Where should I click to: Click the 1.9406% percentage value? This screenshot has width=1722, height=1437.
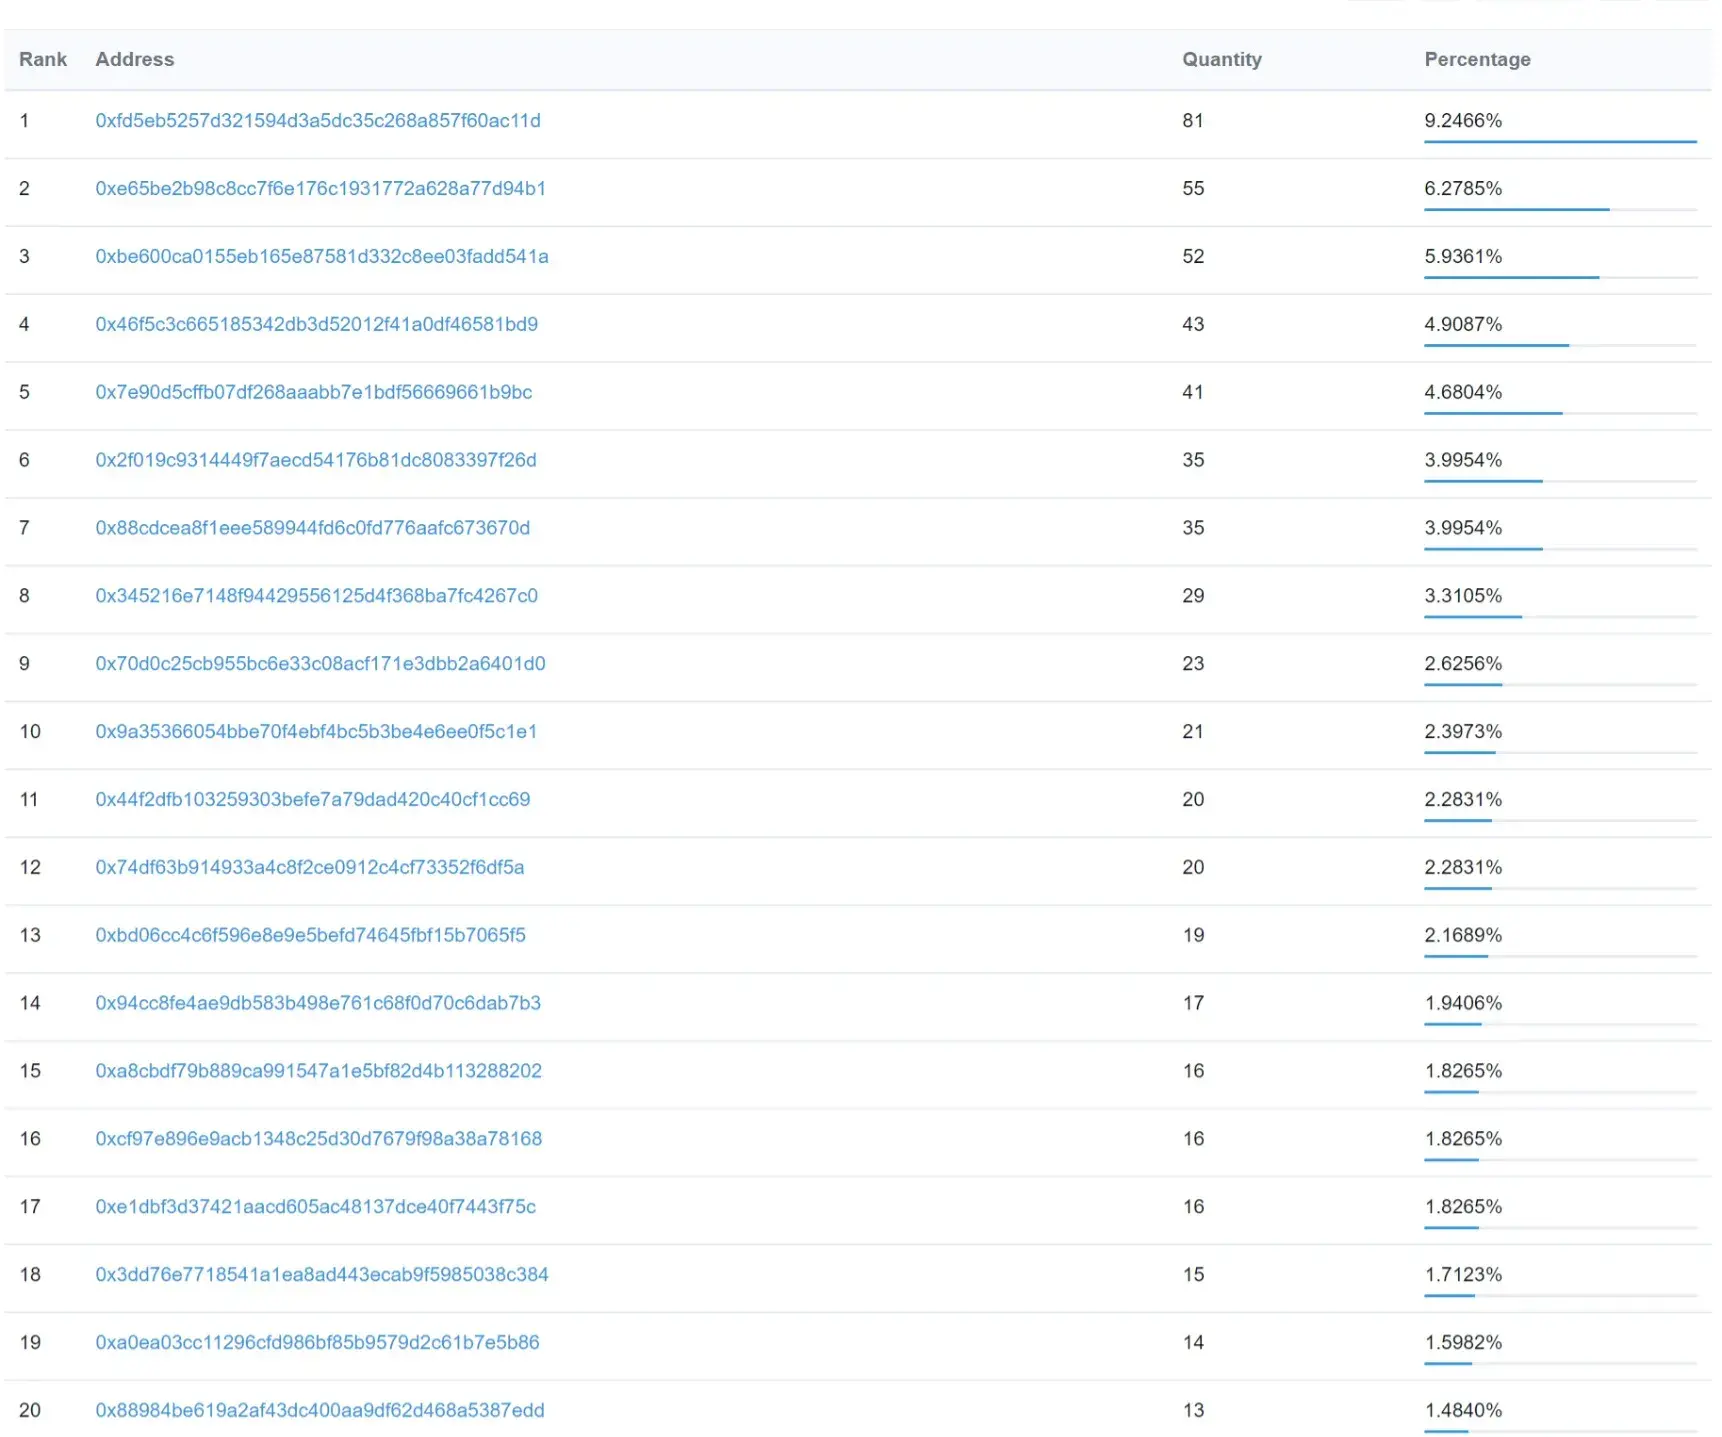(1463, 1003)
